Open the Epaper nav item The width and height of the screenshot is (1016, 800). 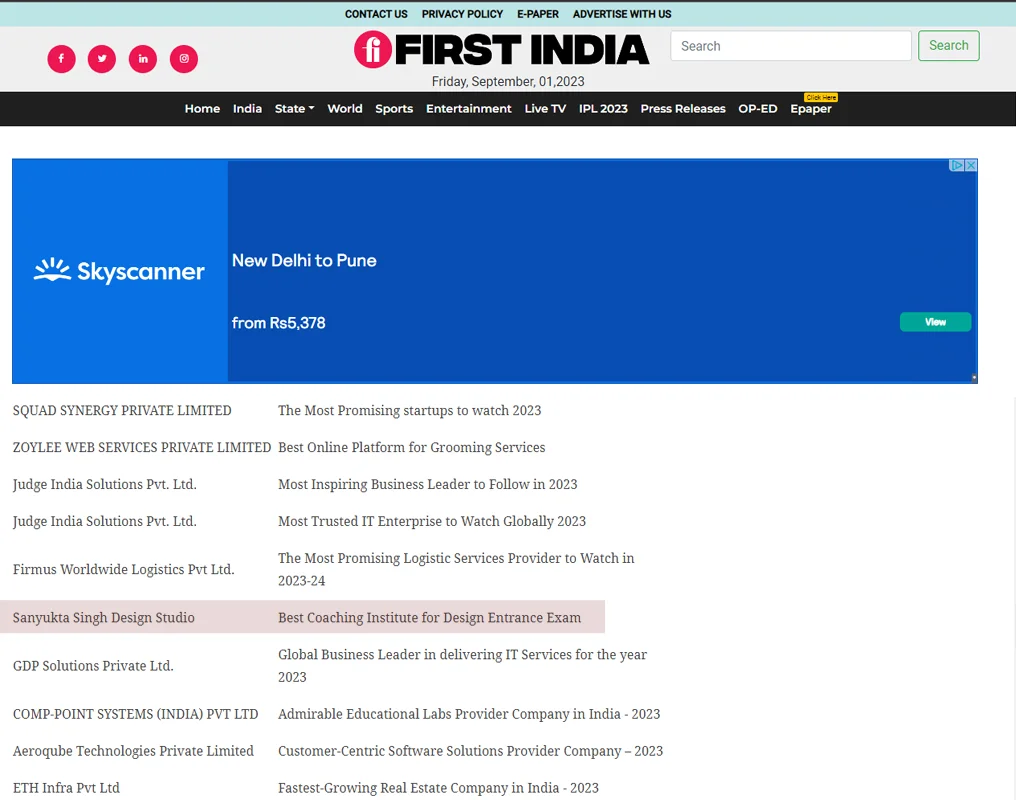point(810,109)
